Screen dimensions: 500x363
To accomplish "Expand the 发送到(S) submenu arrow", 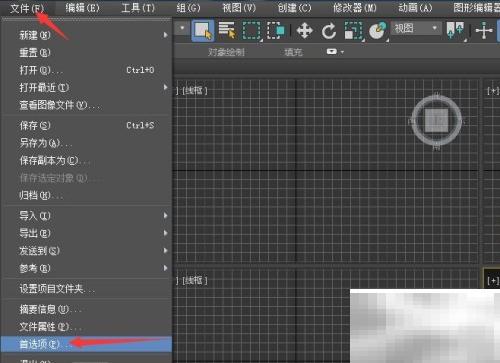I will 165,250.
